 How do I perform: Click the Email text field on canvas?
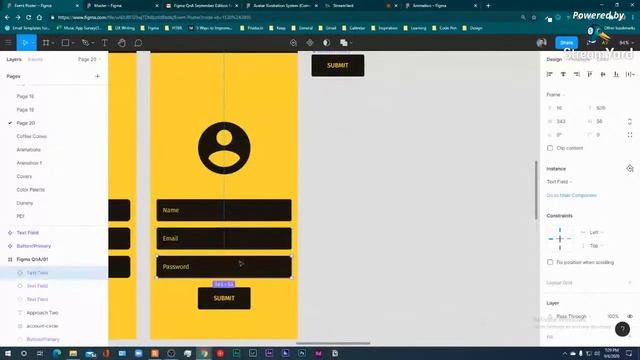pos(224,238)
